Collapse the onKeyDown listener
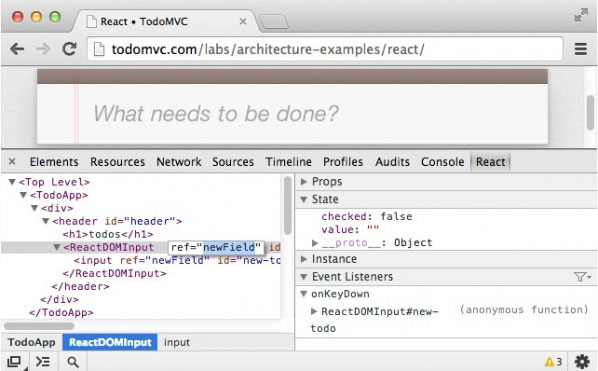Image resolution: width=598 pixels, height=371 pixels. 304,294
